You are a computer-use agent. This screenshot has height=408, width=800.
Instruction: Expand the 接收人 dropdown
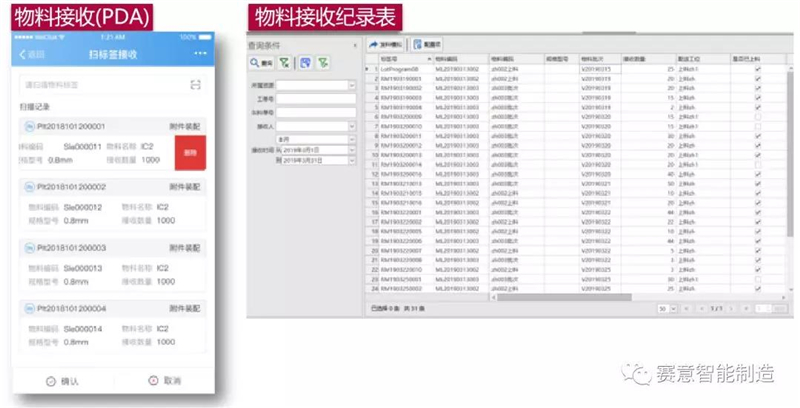pos(351,127)
